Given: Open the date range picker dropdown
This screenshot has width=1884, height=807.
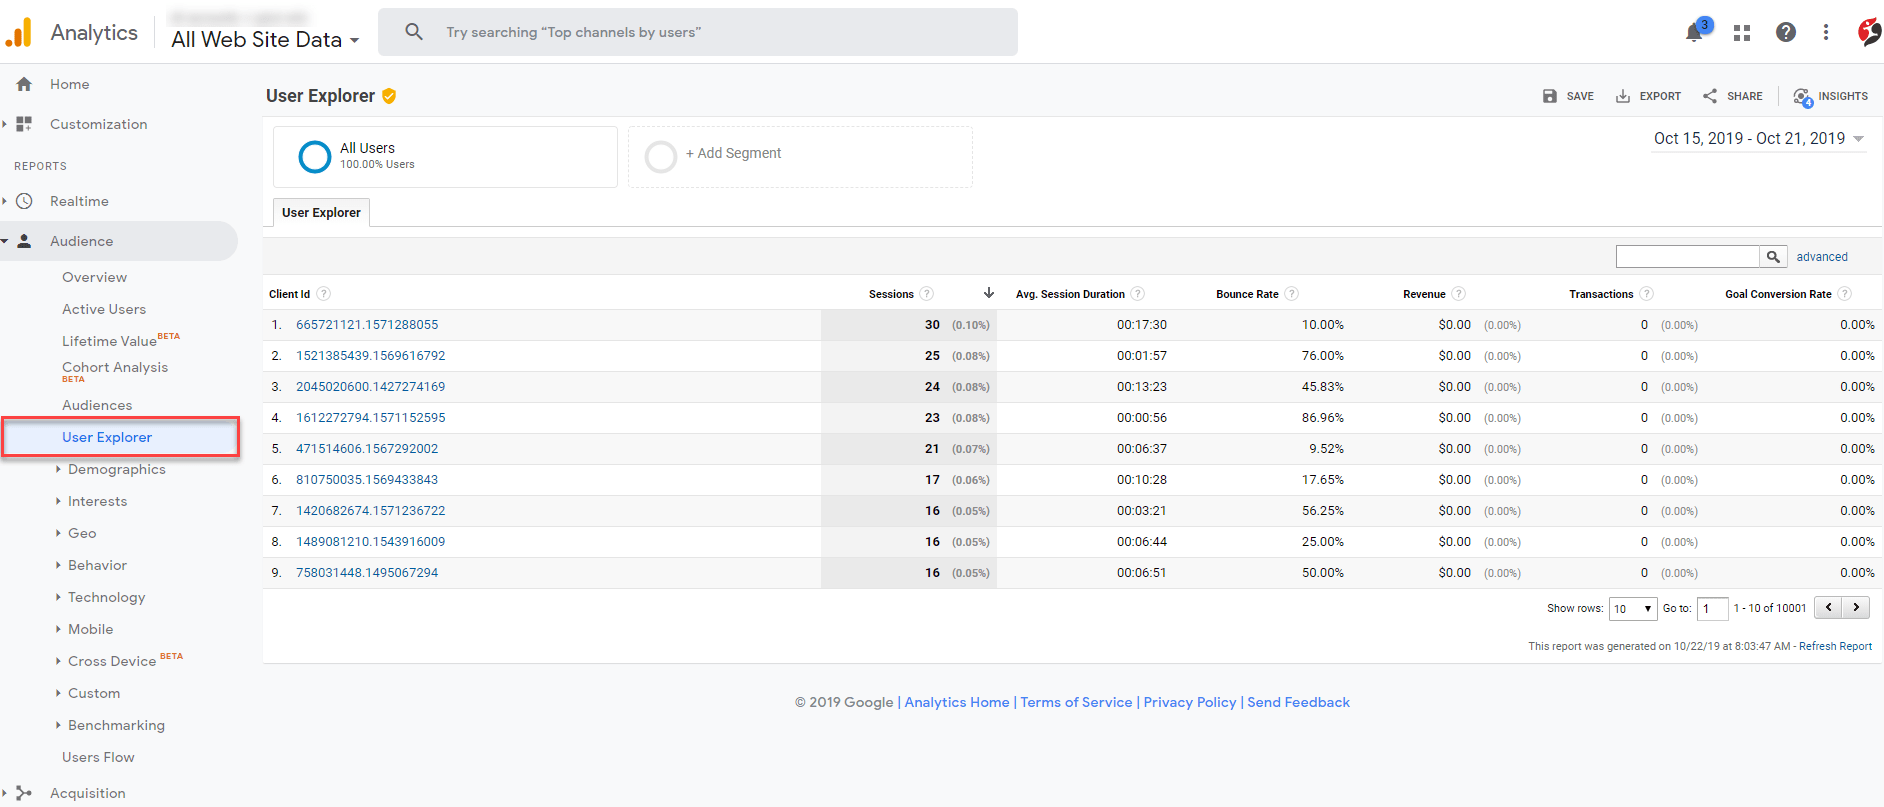Looking at the screenshot, I should point(1759,139).
